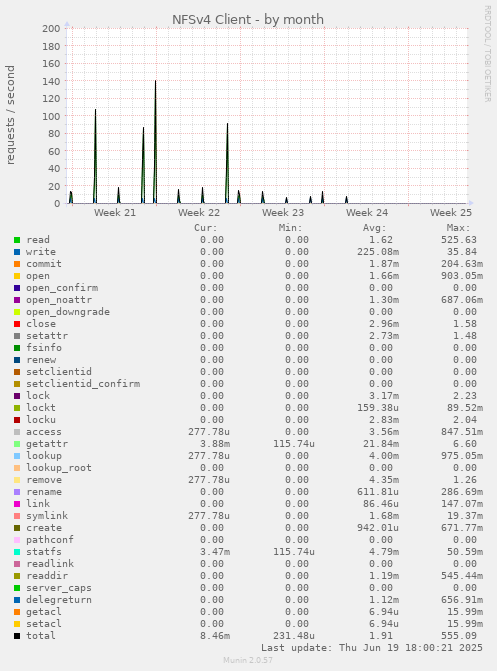Viewport: 497px width, 671px height.
Task: Click the Avg: column header
Action: 375,228
